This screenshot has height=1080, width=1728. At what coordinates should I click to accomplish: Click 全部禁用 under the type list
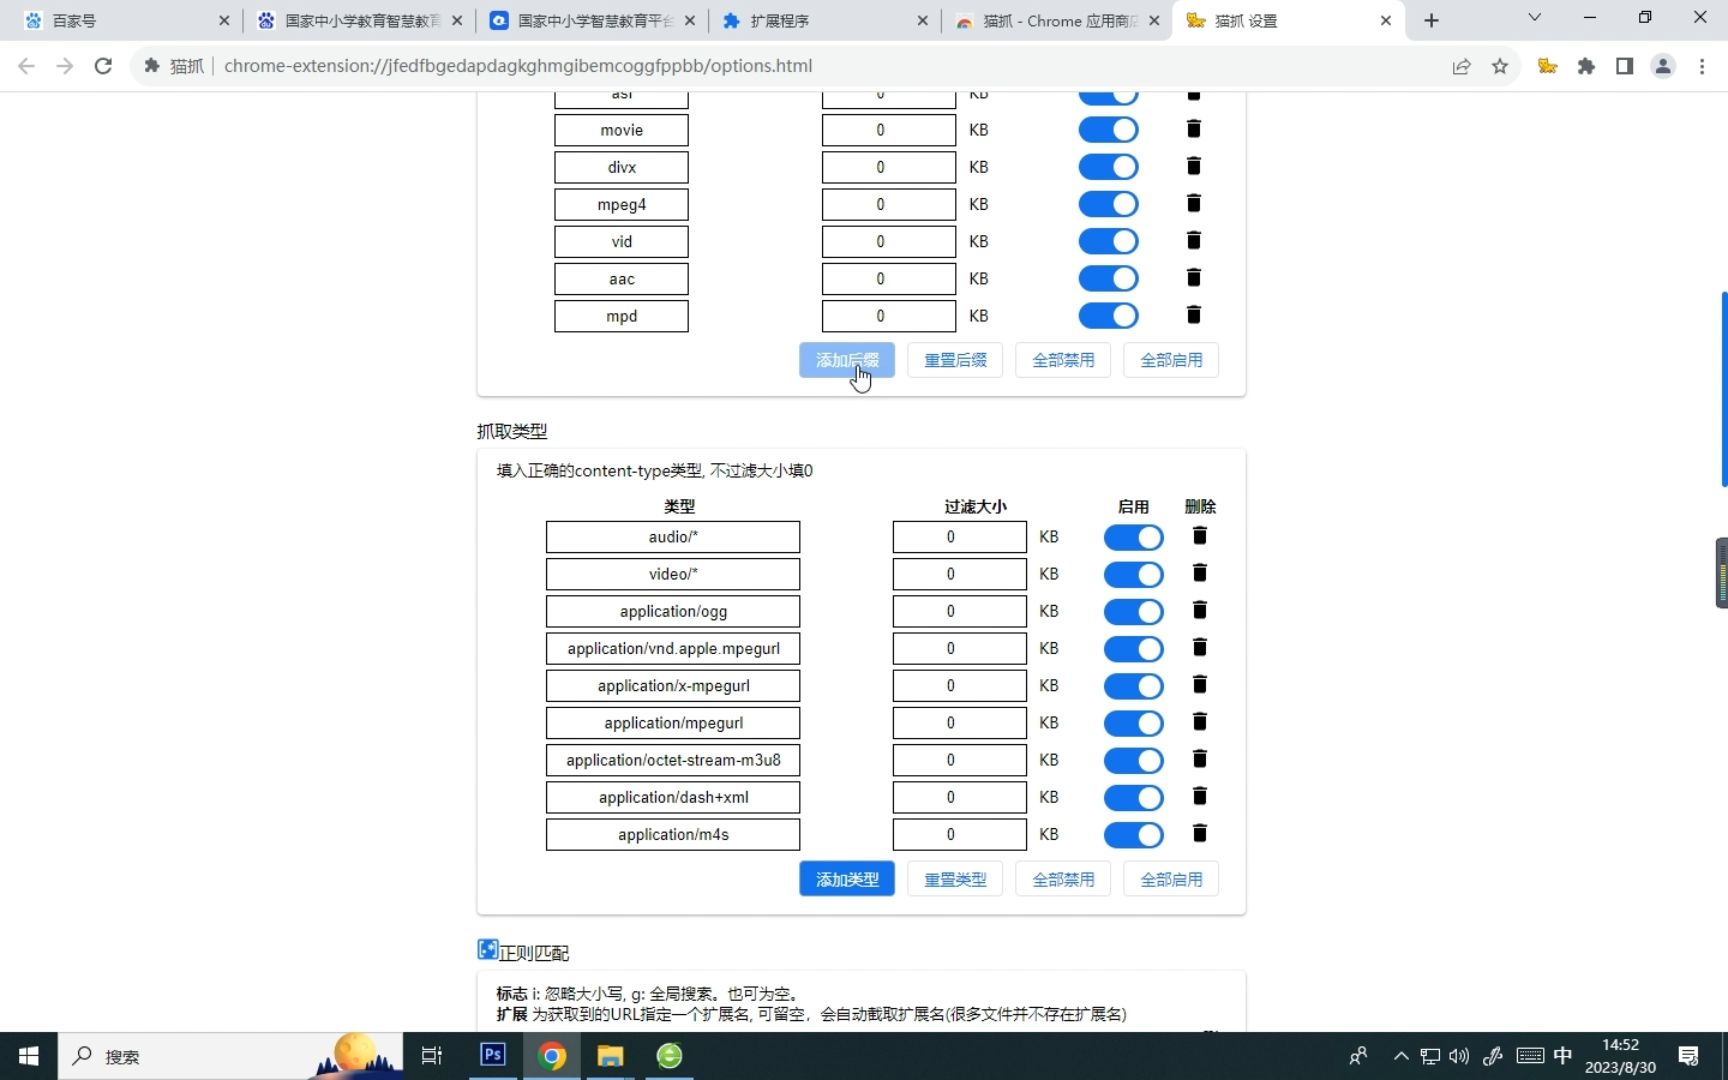click(1063, 879)
